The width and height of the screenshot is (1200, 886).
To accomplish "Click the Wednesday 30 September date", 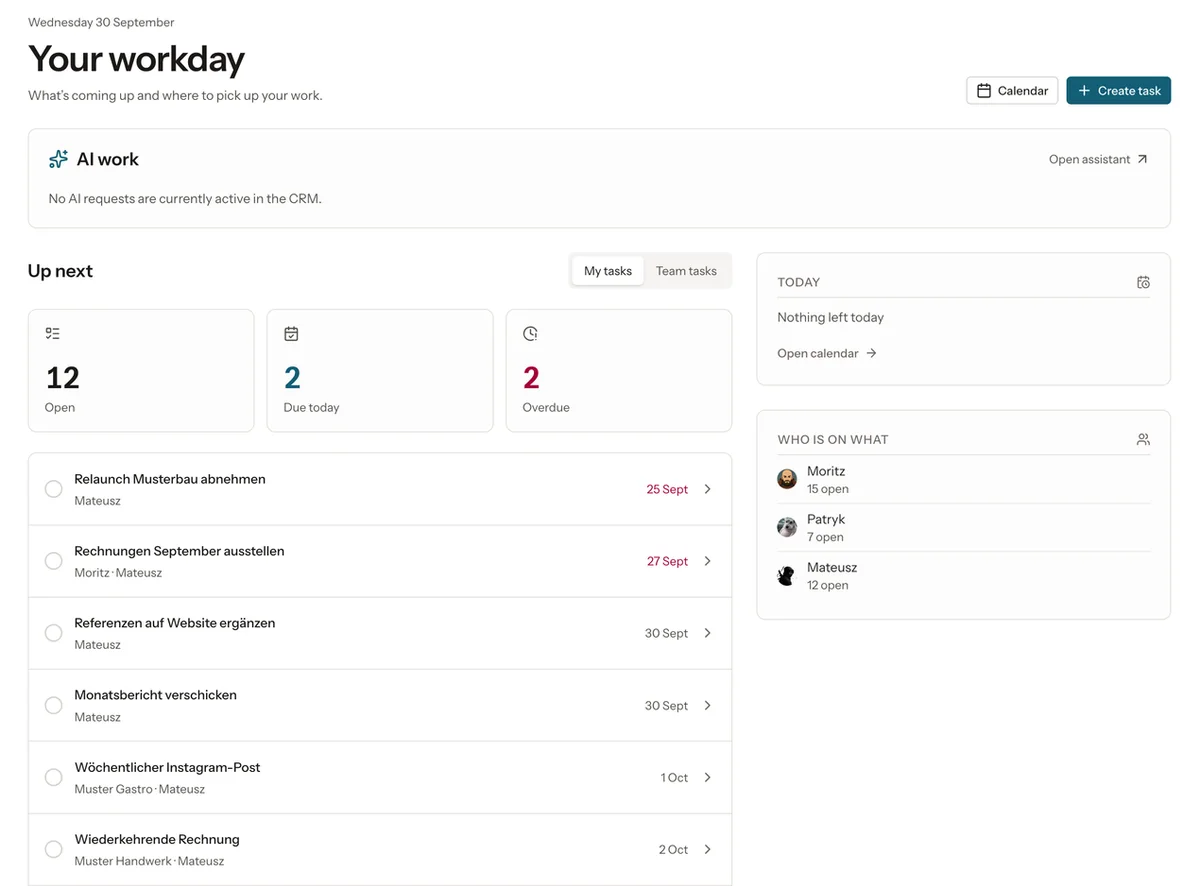I will (101, 22).
